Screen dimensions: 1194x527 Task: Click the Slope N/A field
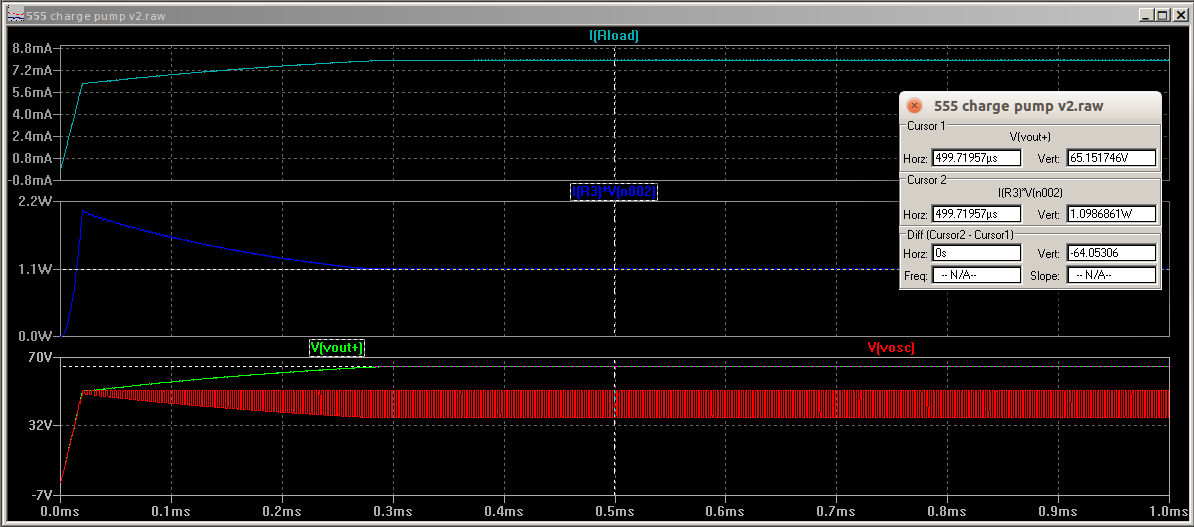(x=1112, y=275)
